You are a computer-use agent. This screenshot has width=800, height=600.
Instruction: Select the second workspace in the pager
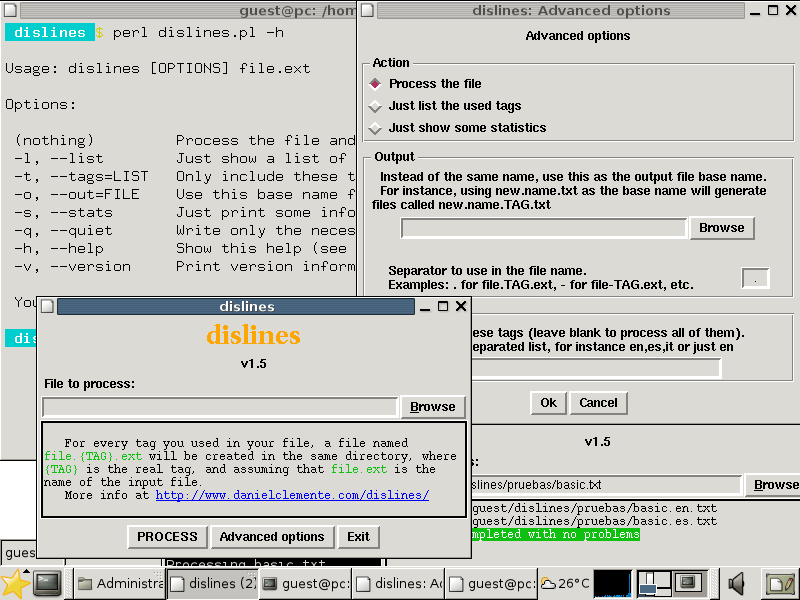689,584
